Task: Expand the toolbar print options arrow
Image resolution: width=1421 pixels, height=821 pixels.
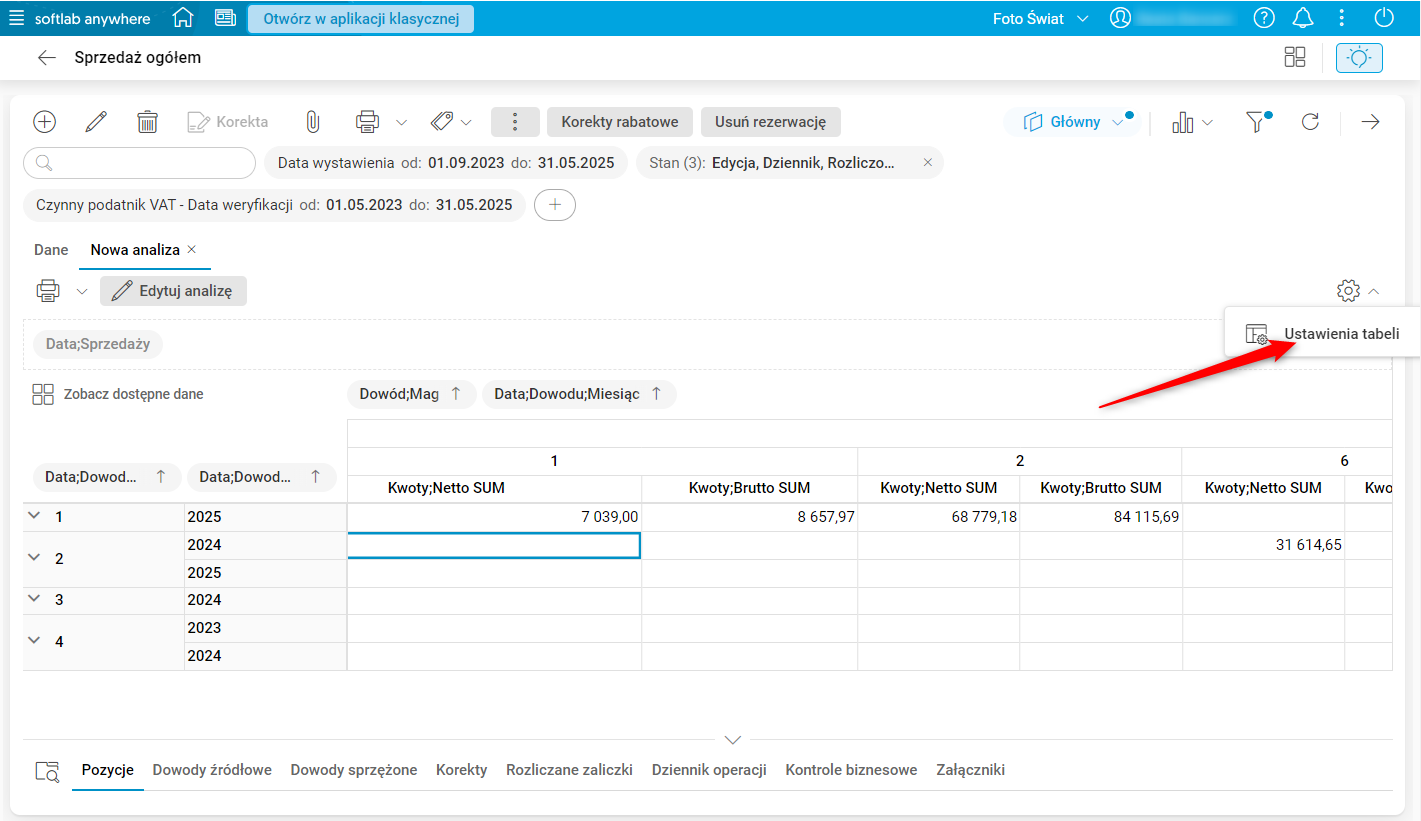Action: point(401,122)
